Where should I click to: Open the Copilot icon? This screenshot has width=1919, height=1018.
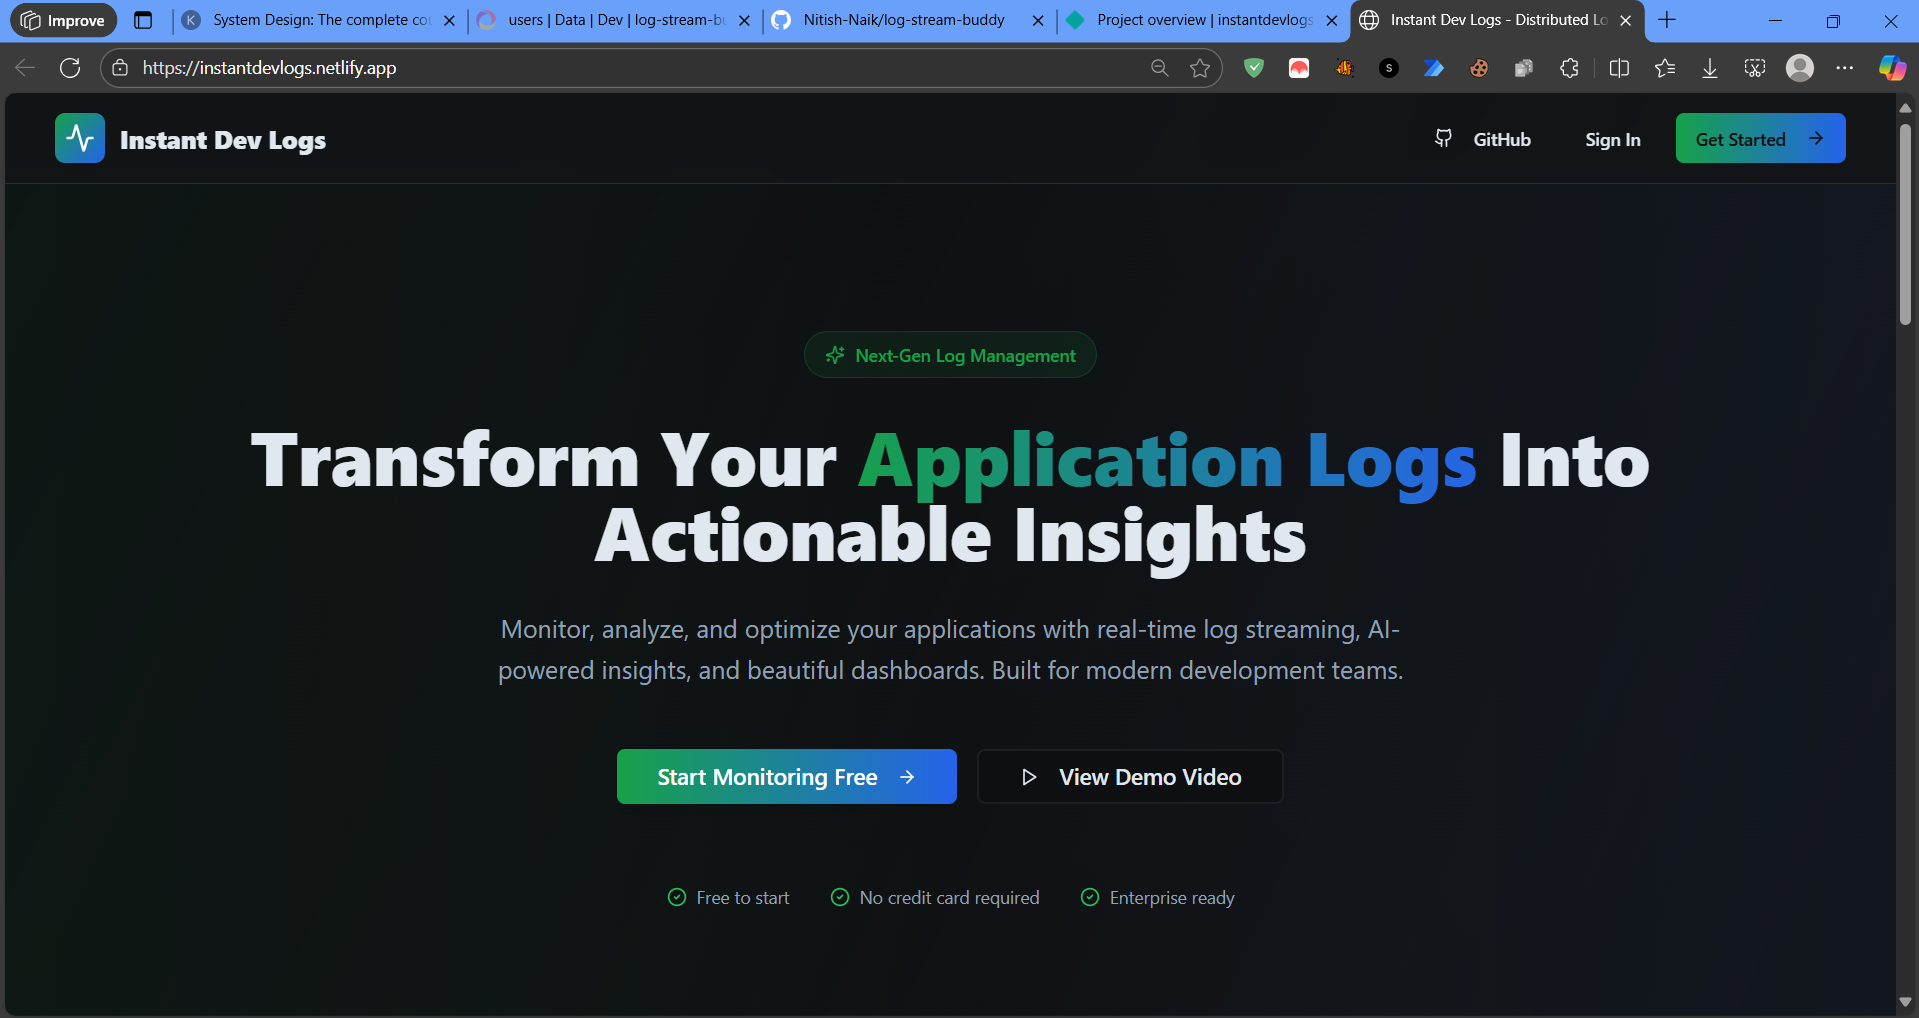click(x=1892, y=68)
